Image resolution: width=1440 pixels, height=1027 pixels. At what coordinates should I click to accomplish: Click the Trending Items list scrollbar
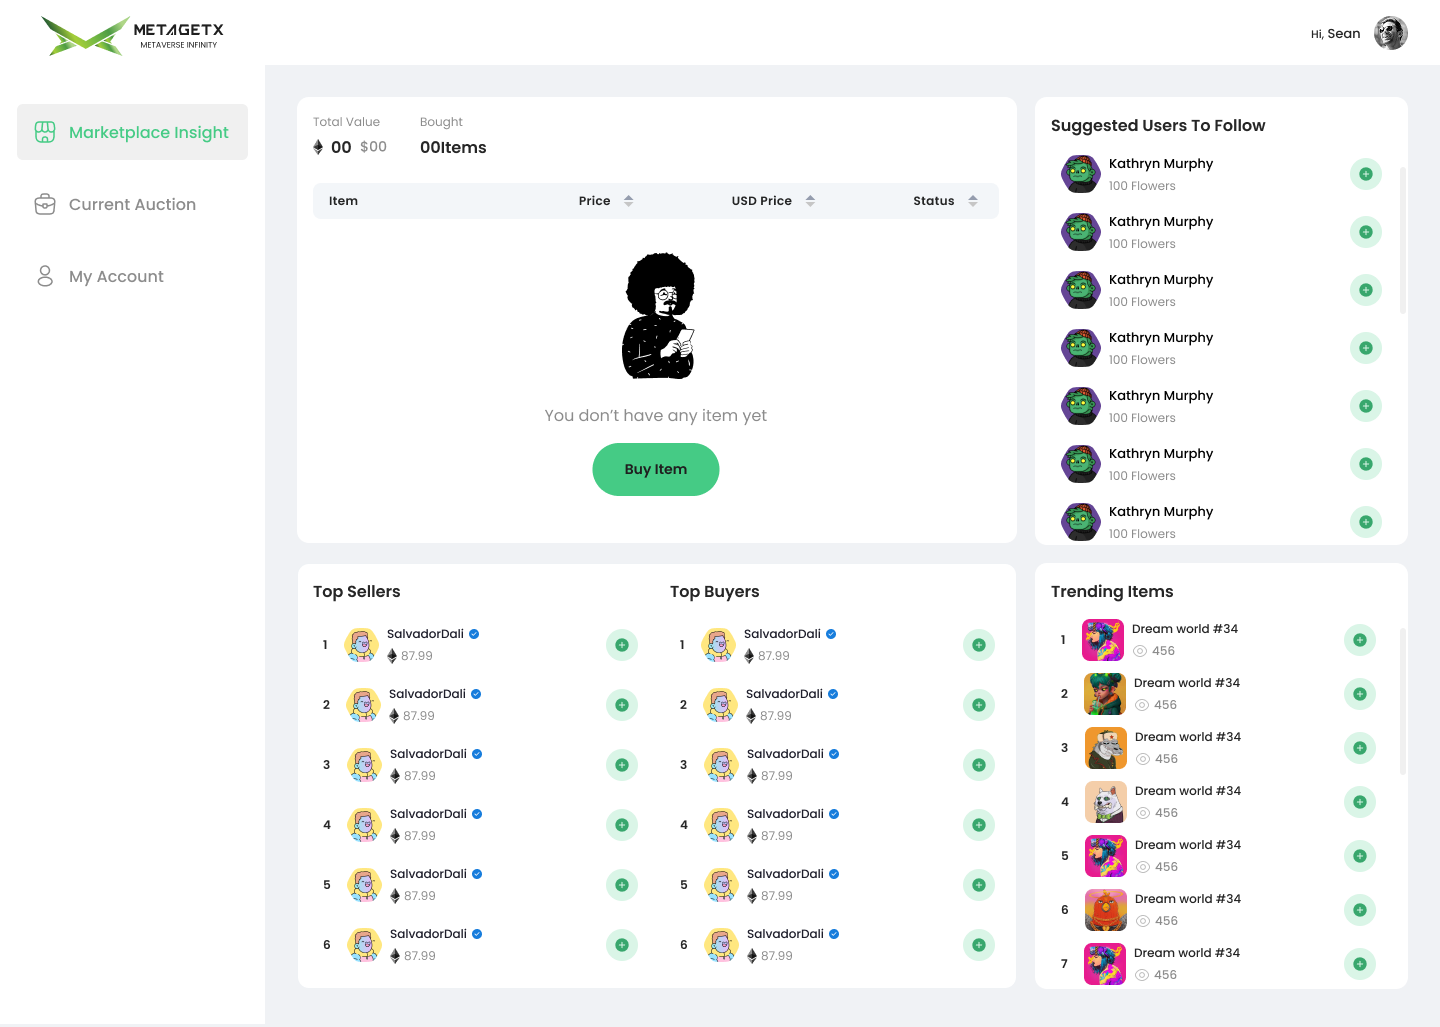click(x=1402, y=700)
